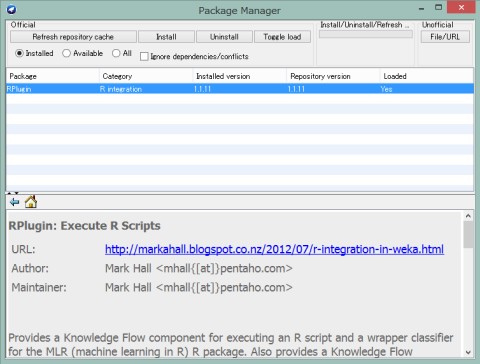Click the Weka application icon in title bar

tap(11, 10)
